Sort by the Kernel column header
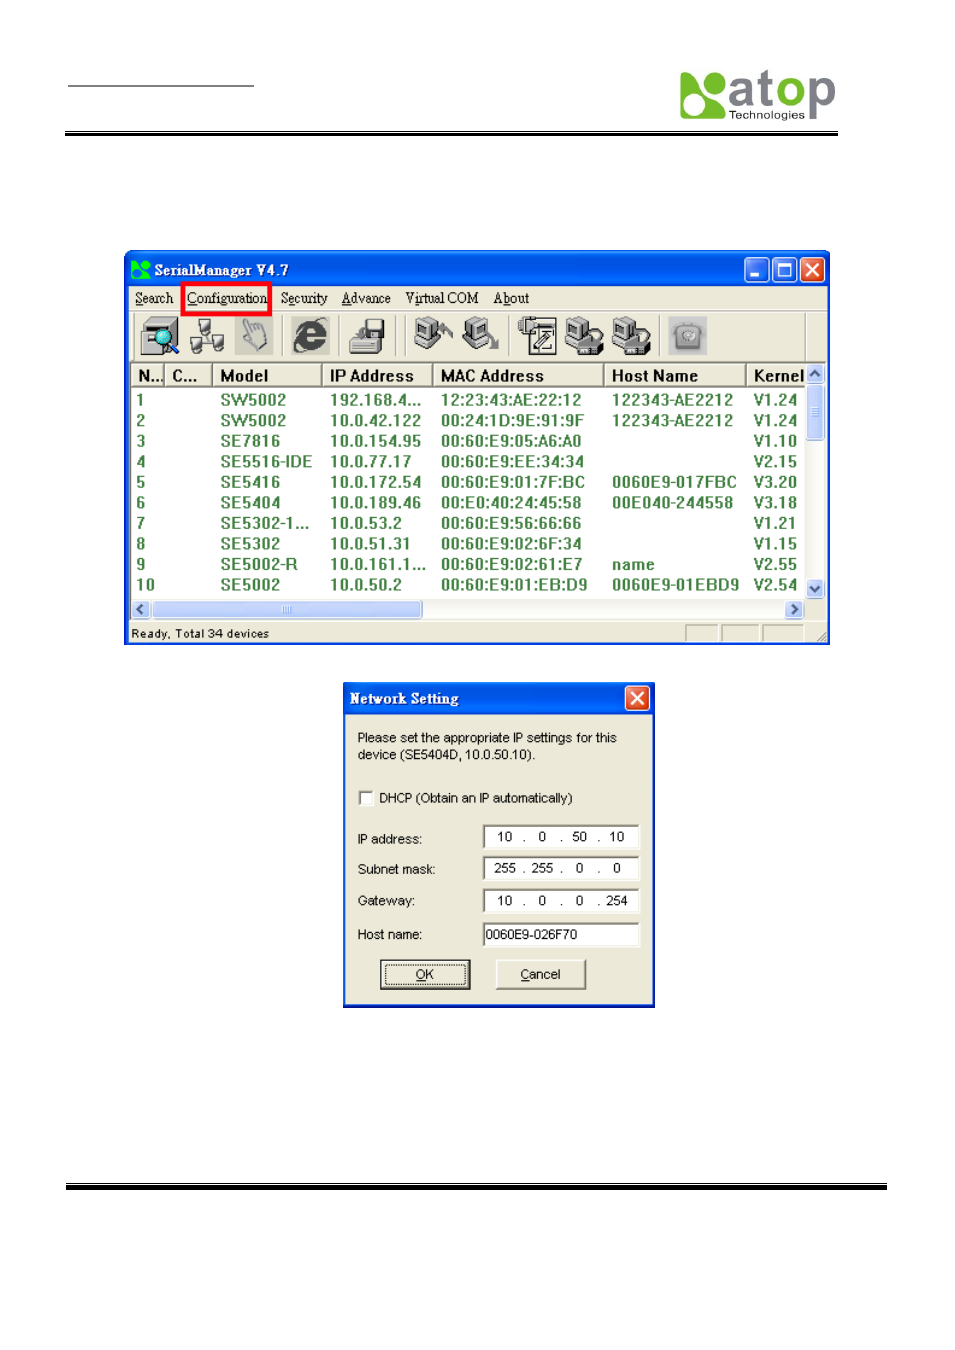 776,375
